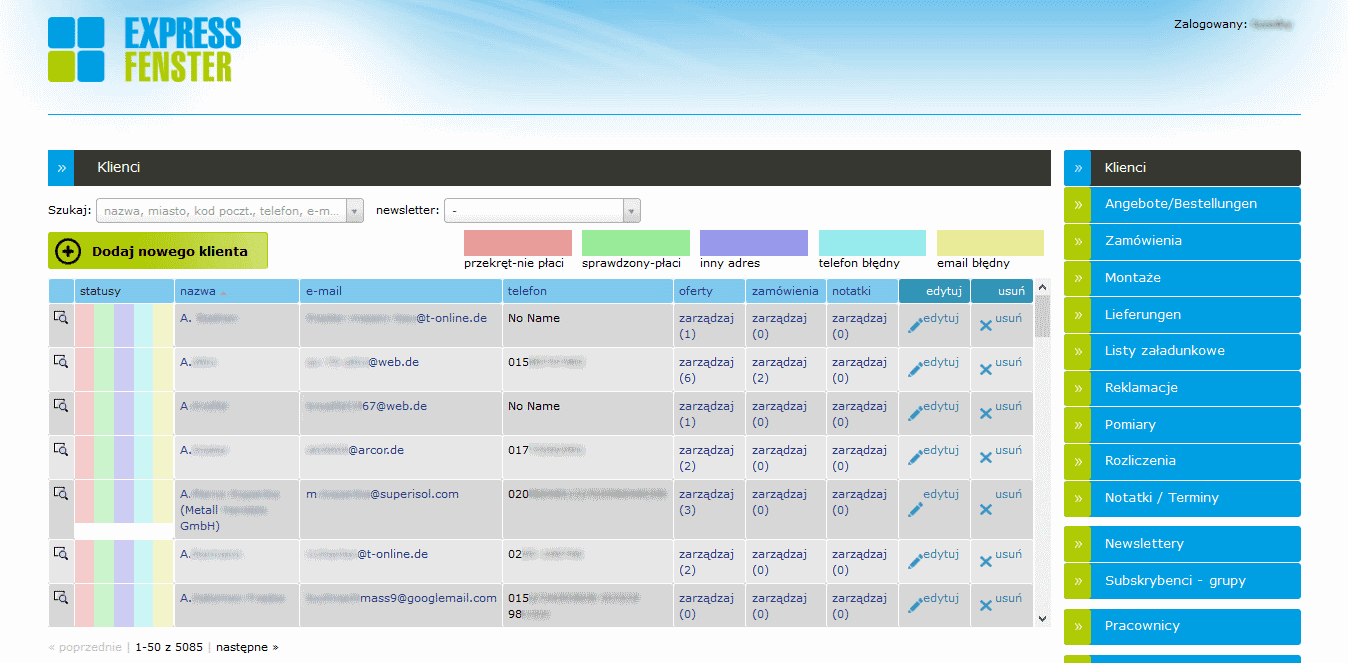Image resolution: width=1348 pixels, height=663 pixels.
Task: Click the pink przekręt-nie płaci legend swatch
Action: [517, 242]
